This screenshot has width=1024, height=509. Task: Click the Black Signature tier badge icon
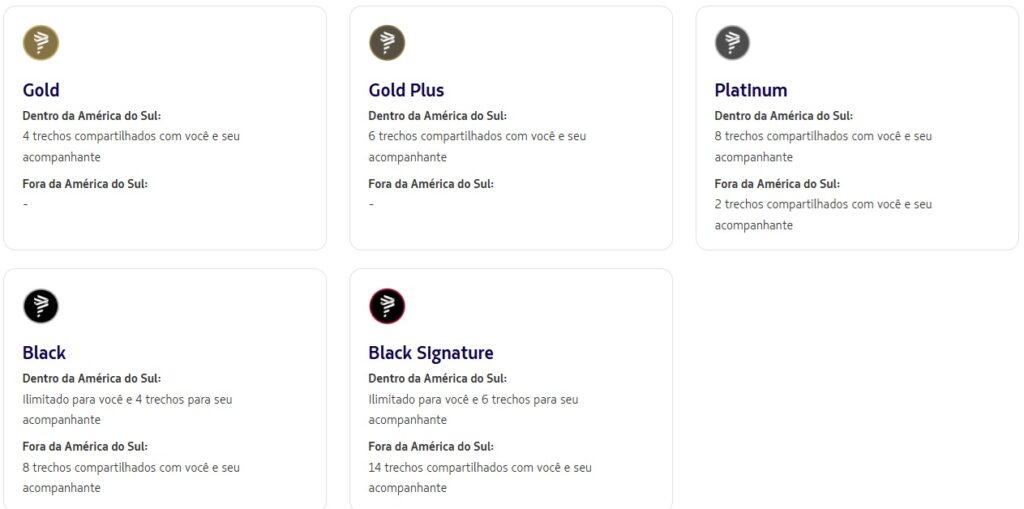click(x=387, y=306)
